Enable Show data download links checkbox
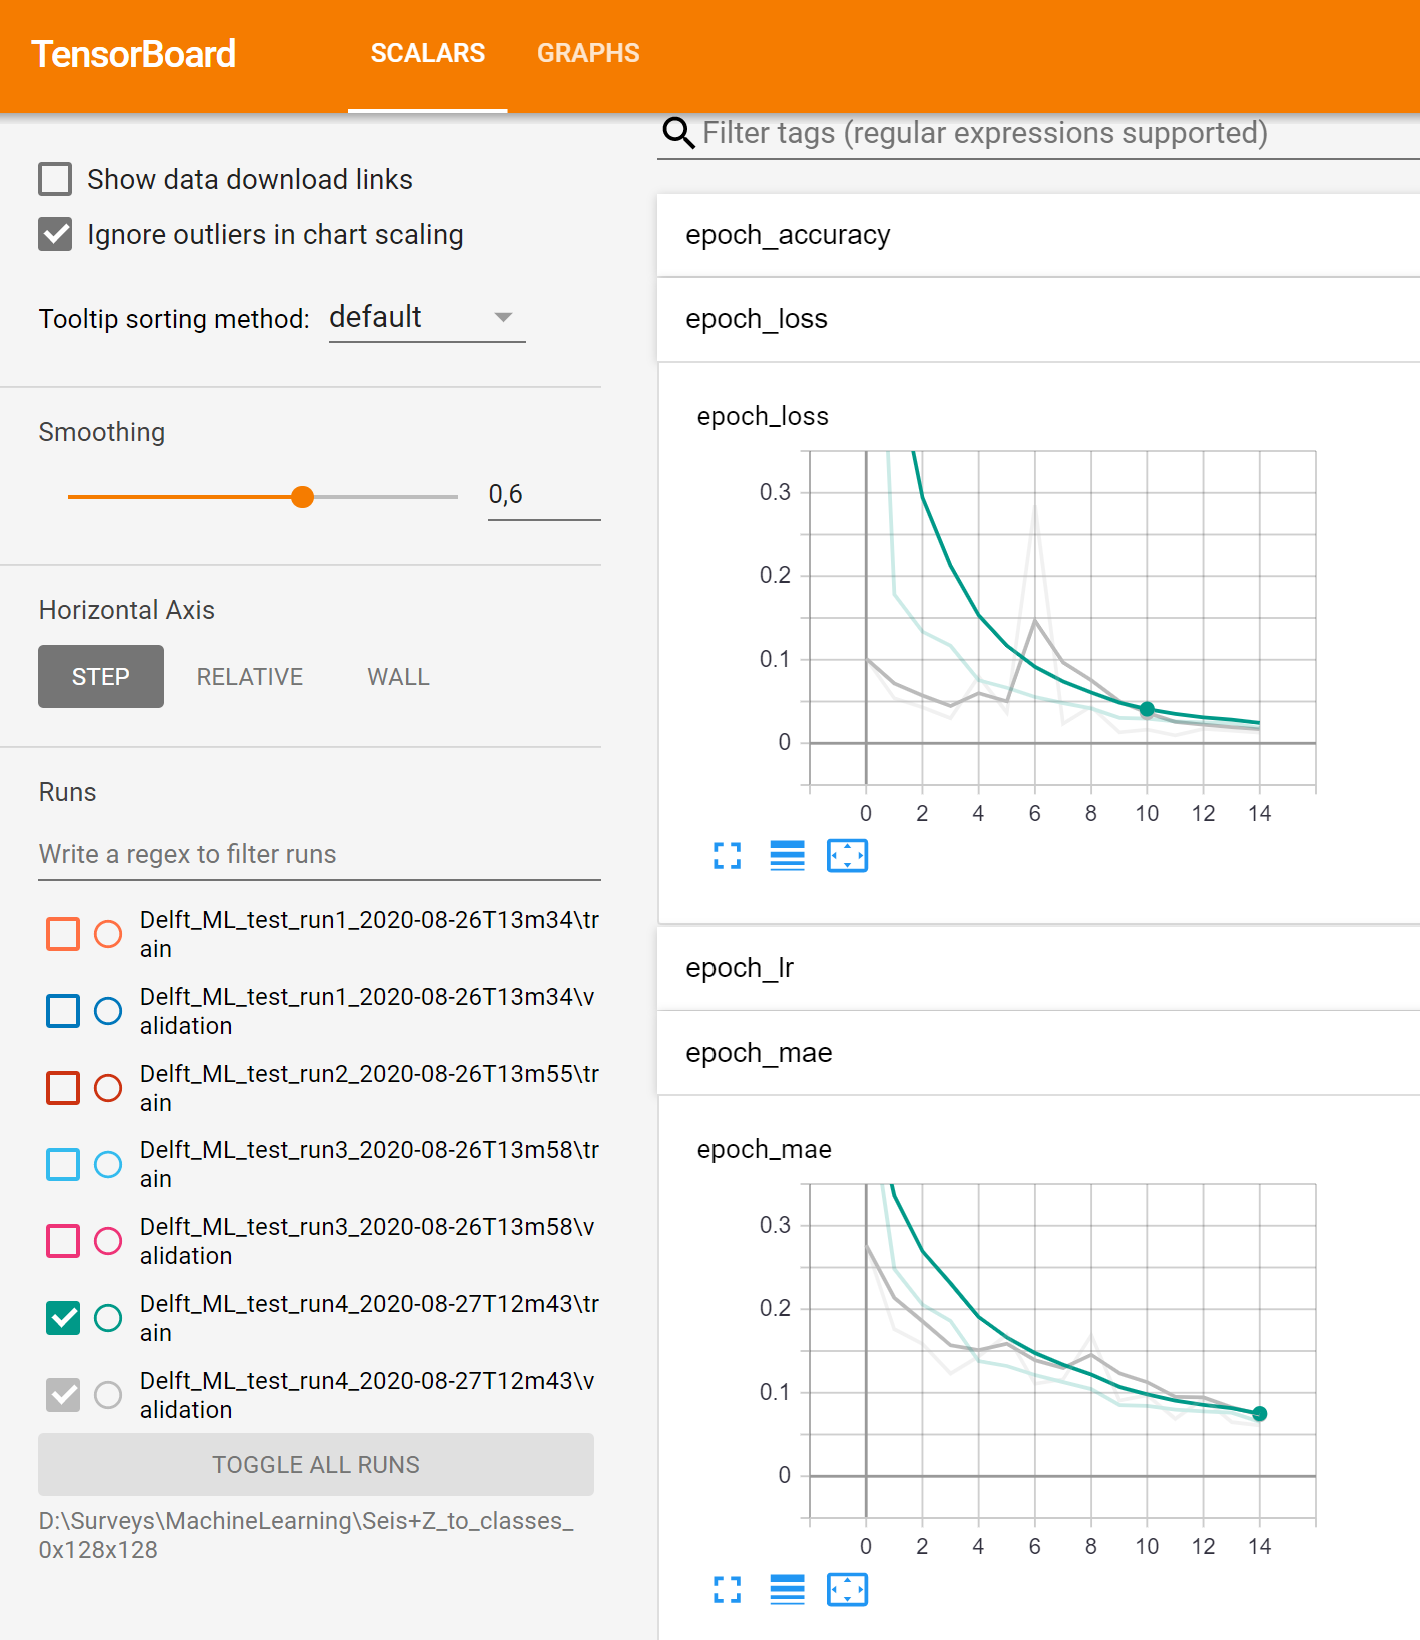Image resolution: width=1420 pixels, height=1640 pixels. click(55, 179)
